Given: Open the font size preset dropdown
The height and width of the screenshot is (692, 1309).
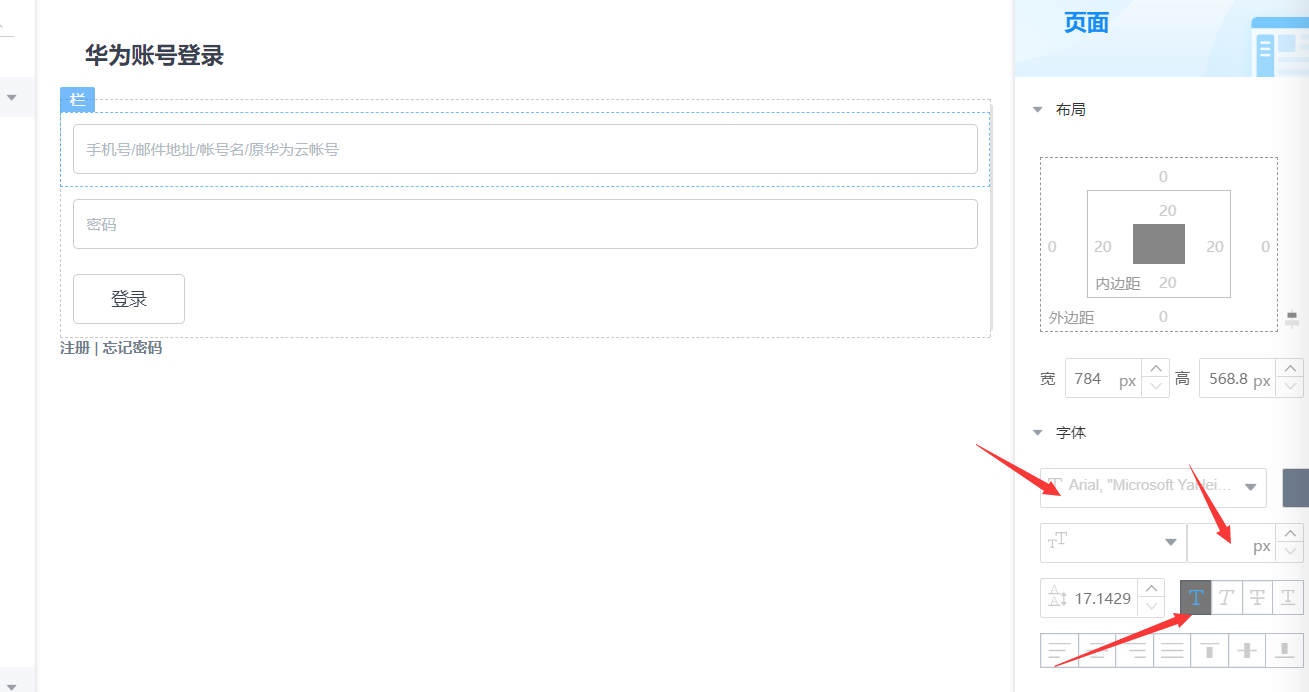Looking at the screenshot, I should point(1113,542).
